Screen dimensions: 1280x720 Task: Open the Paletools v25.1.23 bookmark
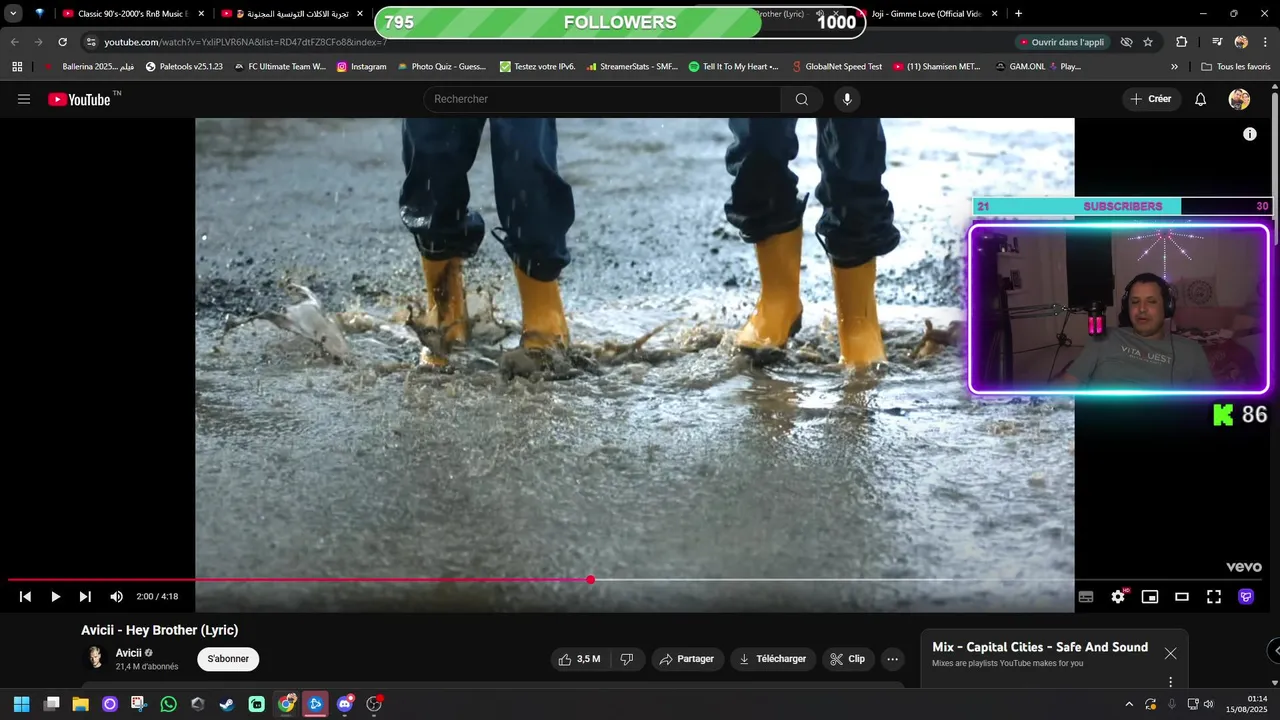184,67
